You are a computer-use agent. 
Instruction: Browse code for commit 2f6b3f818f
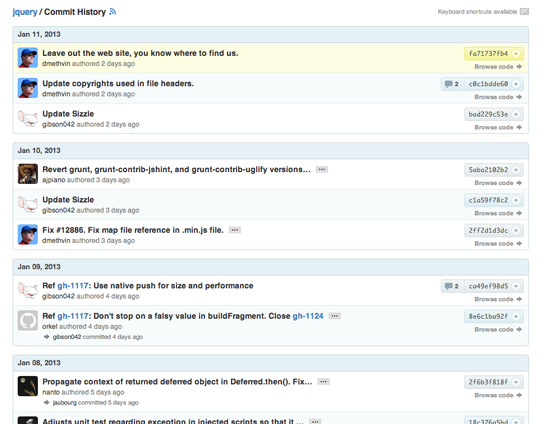point(498,395)
